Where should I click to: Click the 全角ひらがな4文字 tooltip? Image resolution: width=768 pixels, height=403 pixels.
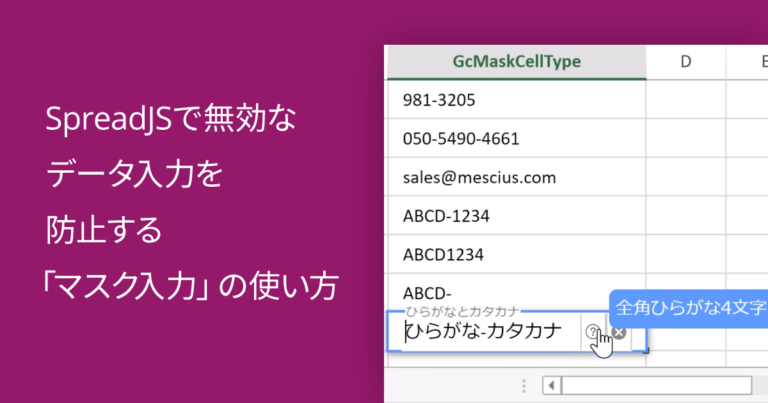click(x=689, y=308)
